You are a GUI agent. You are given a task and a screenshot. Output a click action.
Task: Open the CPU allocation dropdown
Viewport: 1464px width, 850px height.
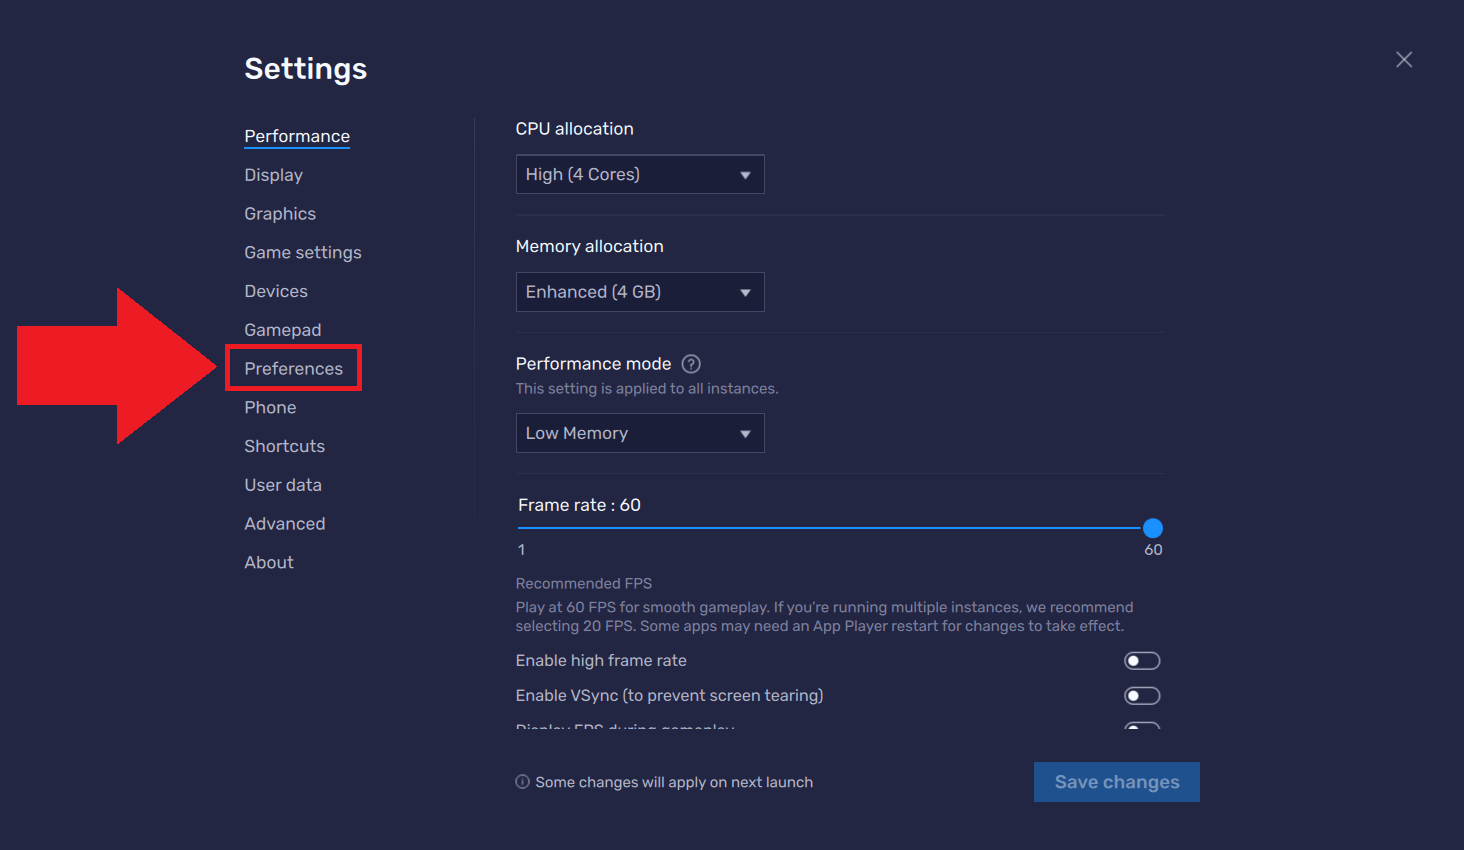[x=640, y=175]
